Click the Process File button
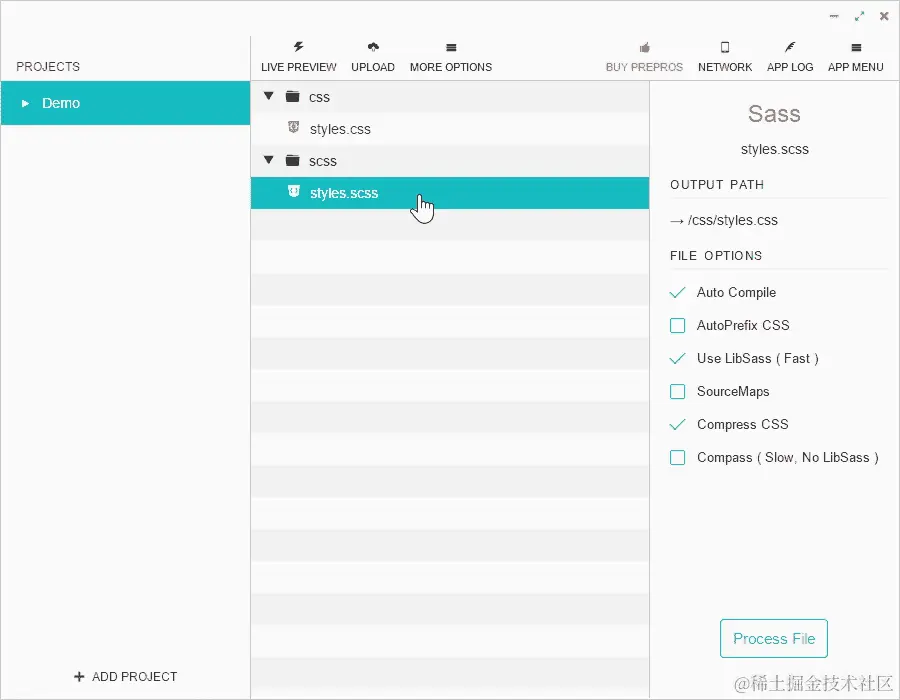This screenshot has height=700, width=900. pos(774,639)
